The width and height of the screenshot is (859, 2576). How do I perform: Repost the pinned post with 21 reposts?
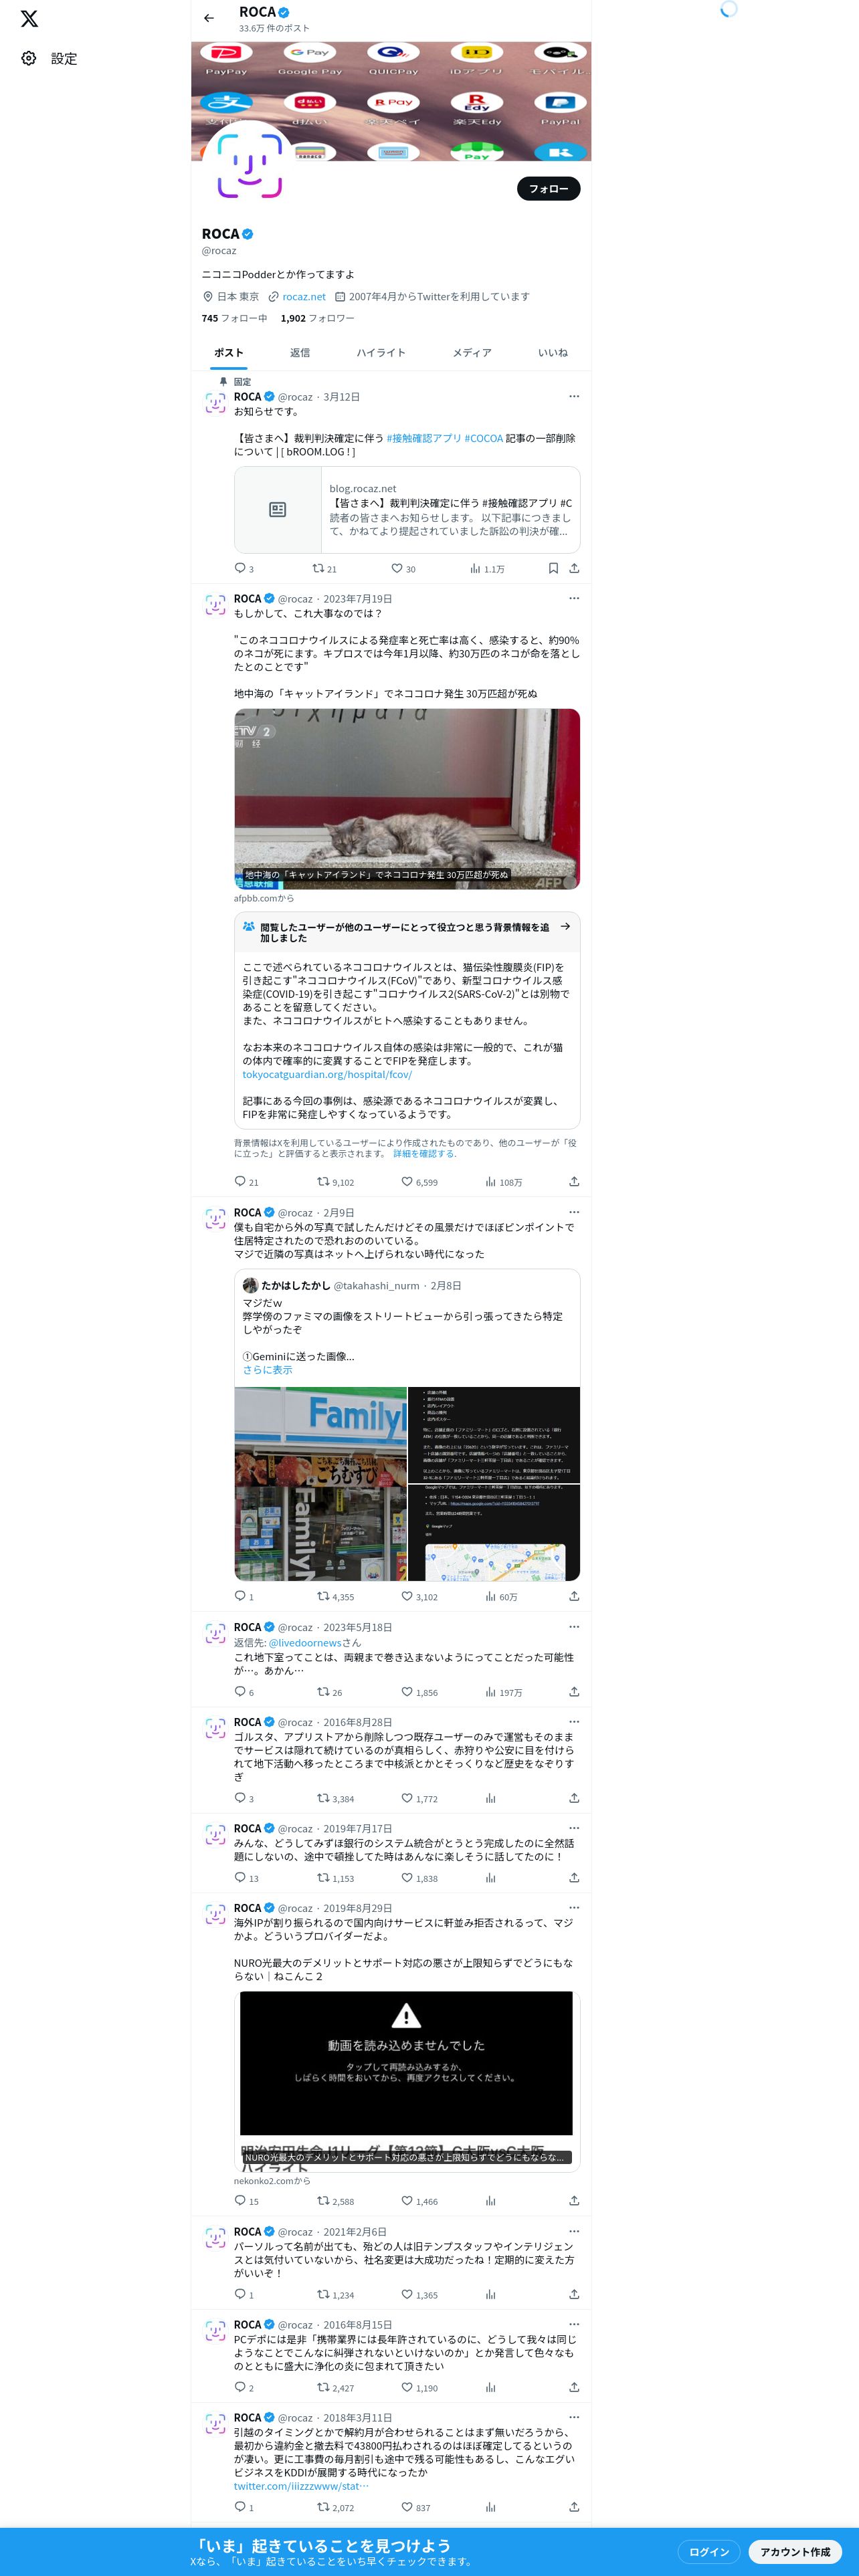pyautogui.click(x=324, y=568)
